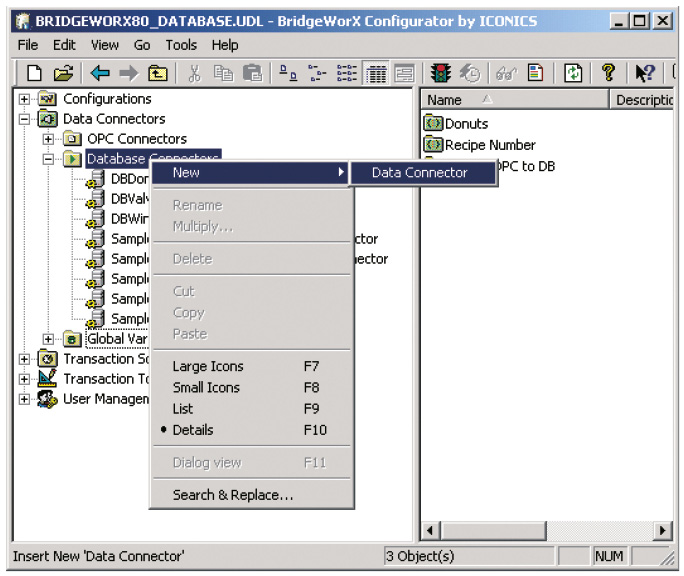Close the BridgeWorX Configurator window
Image resolution: width=684 pixels, height=576 pixels.
tap(663, 21)
